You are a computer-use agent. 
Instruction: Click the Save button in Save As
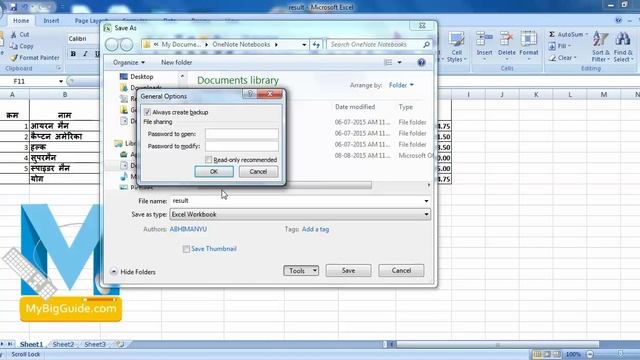point(348,271)
